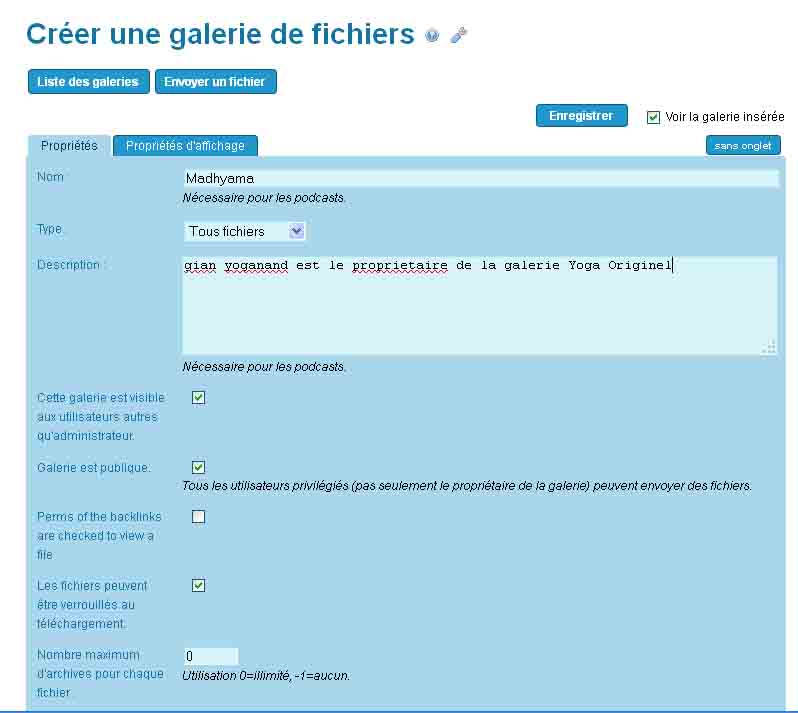Open the Type dropdown showing 'Tous fichiers'
The width and height of the screenshot is (798, 713).
click(x=244, y=231)
